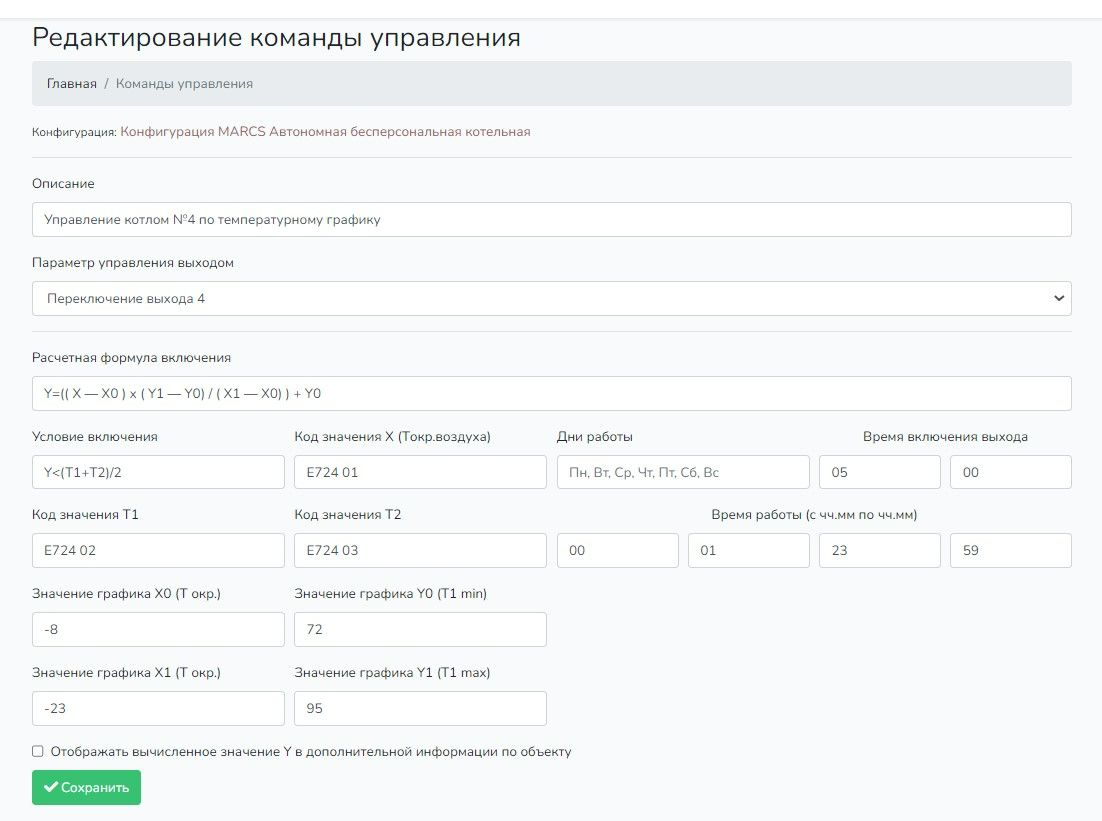Focus the Значение графика Y0 (T1 min) field
Image resolution: width=1102 pixels, height=821 pixels.
pyautogui.click(x=420, y=629)
